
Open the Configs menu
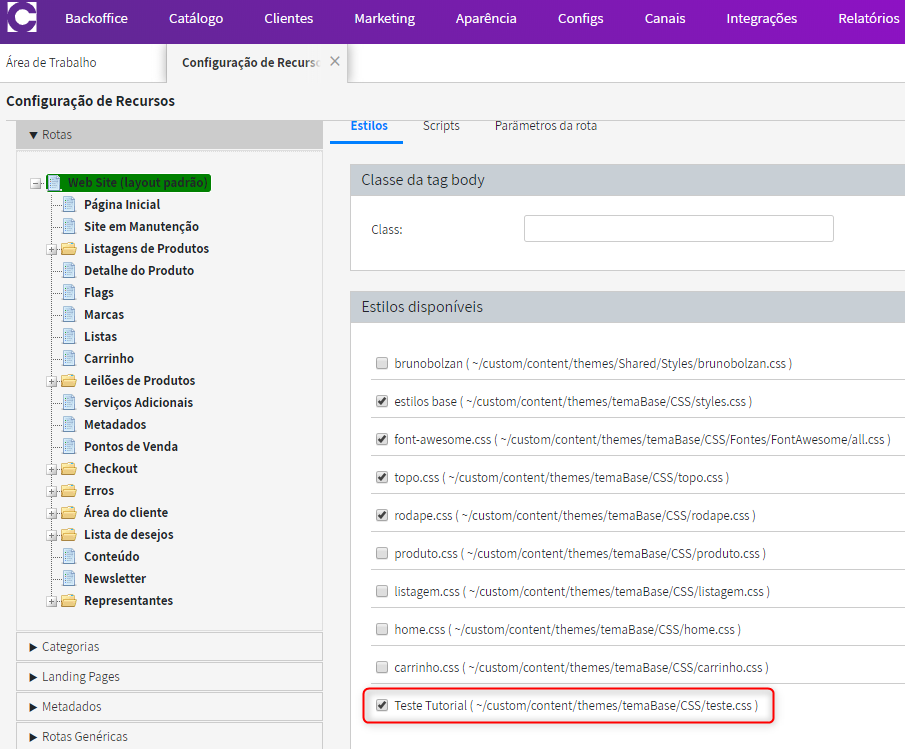pos(581,18)
